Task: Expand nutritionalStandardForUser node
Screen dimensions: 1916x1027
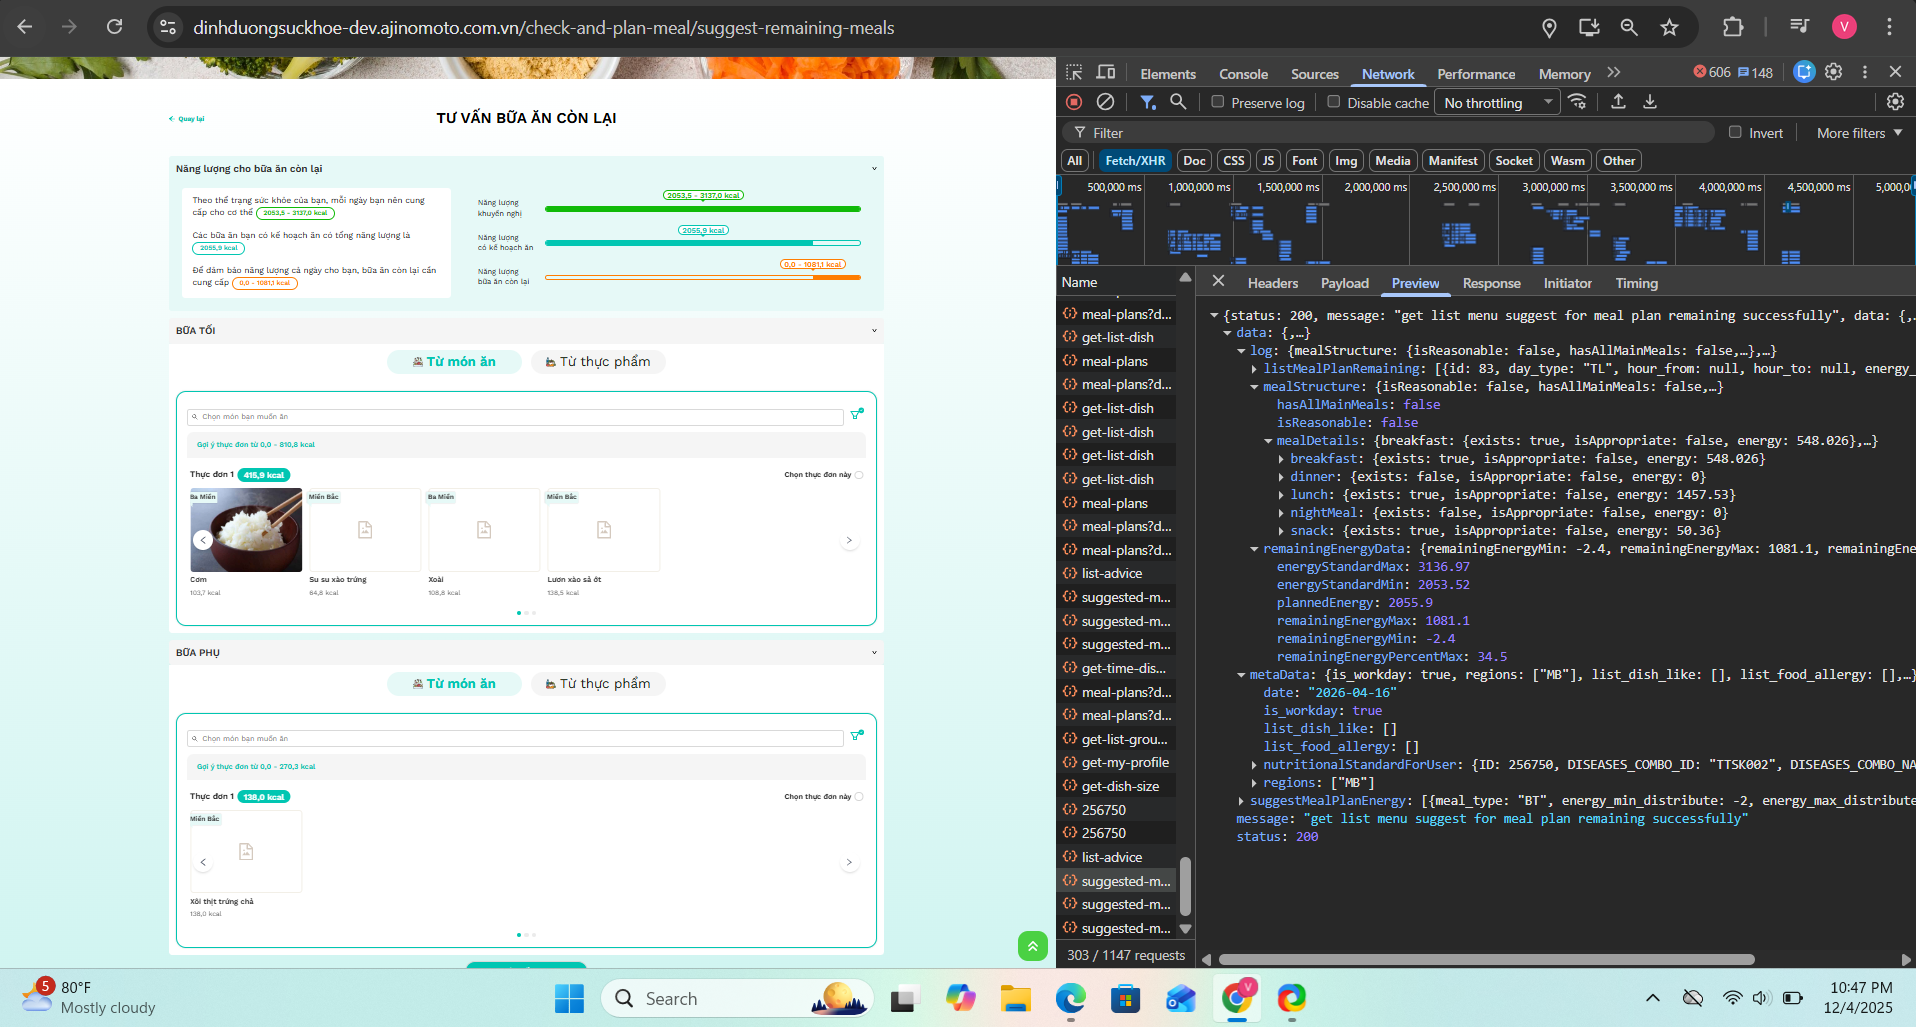Action: click(x=1255, y=765)
